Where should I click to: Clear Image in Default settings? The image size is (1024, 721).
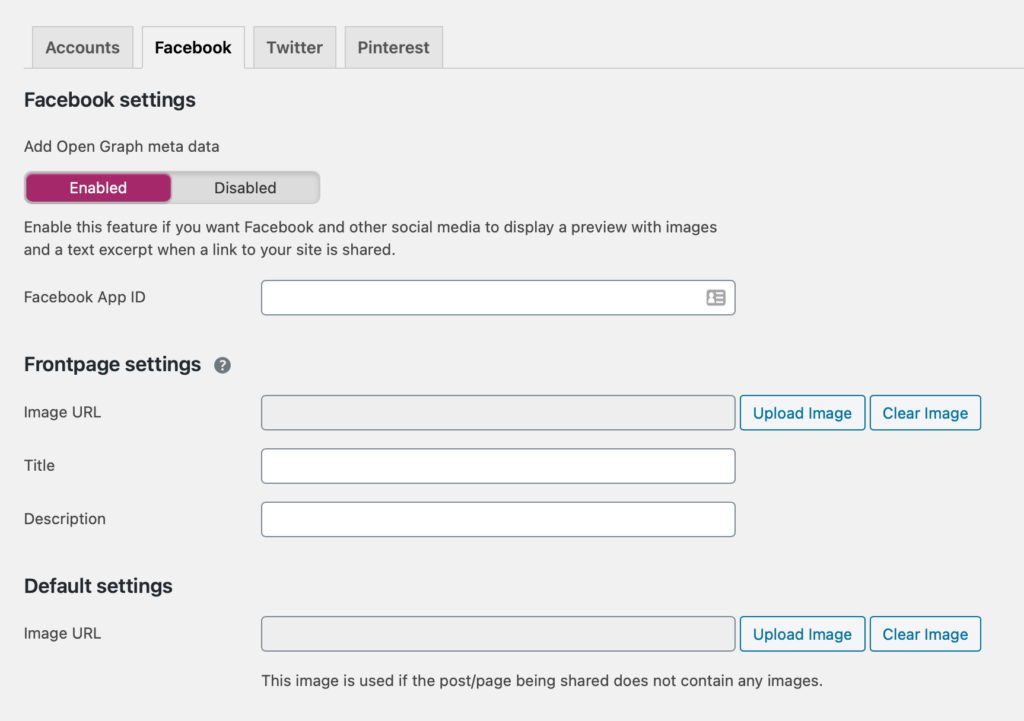925,634
